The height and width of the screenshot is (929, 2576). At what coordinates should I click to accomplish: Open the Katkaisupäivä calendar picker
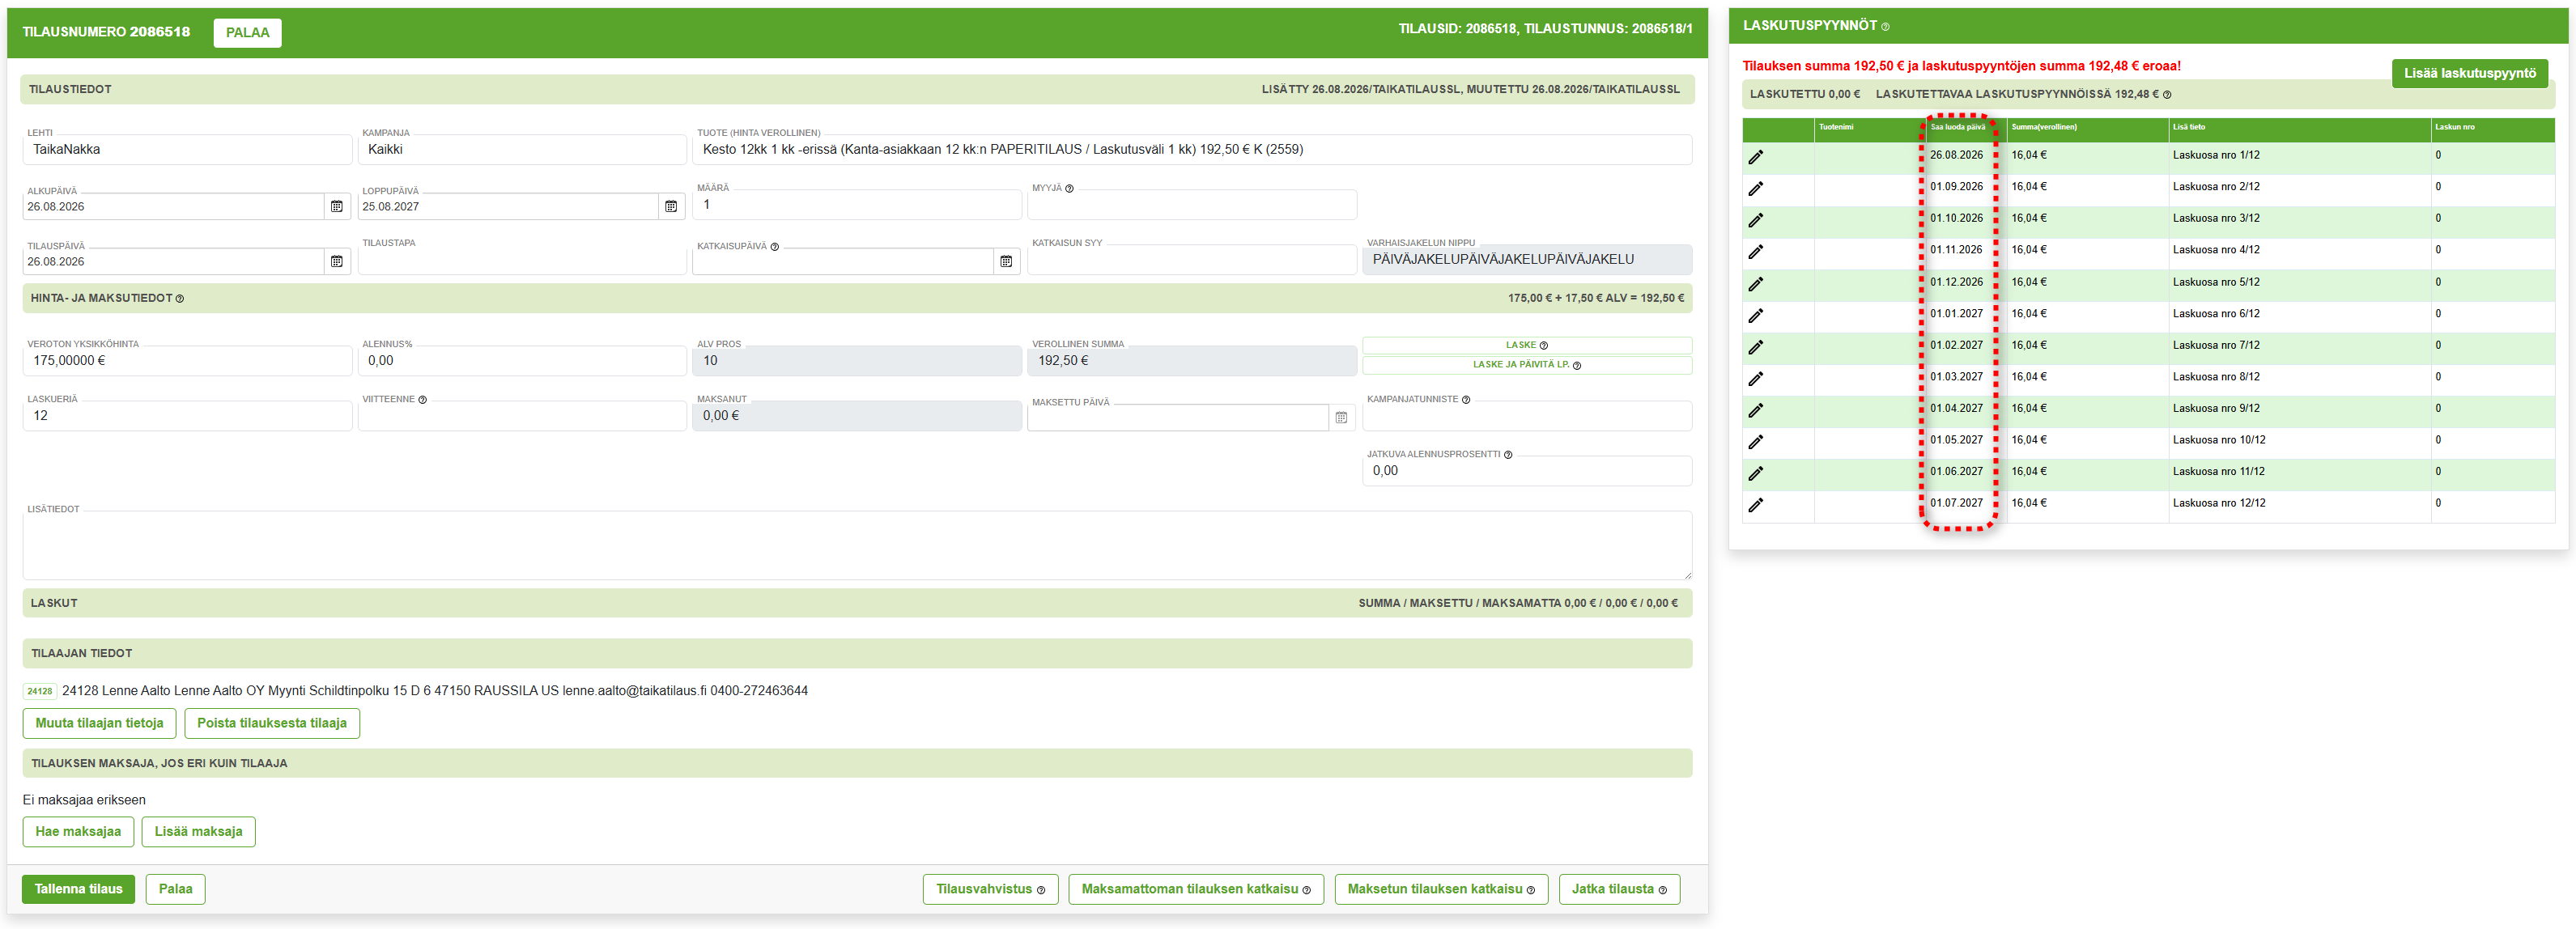point(1006,261)
